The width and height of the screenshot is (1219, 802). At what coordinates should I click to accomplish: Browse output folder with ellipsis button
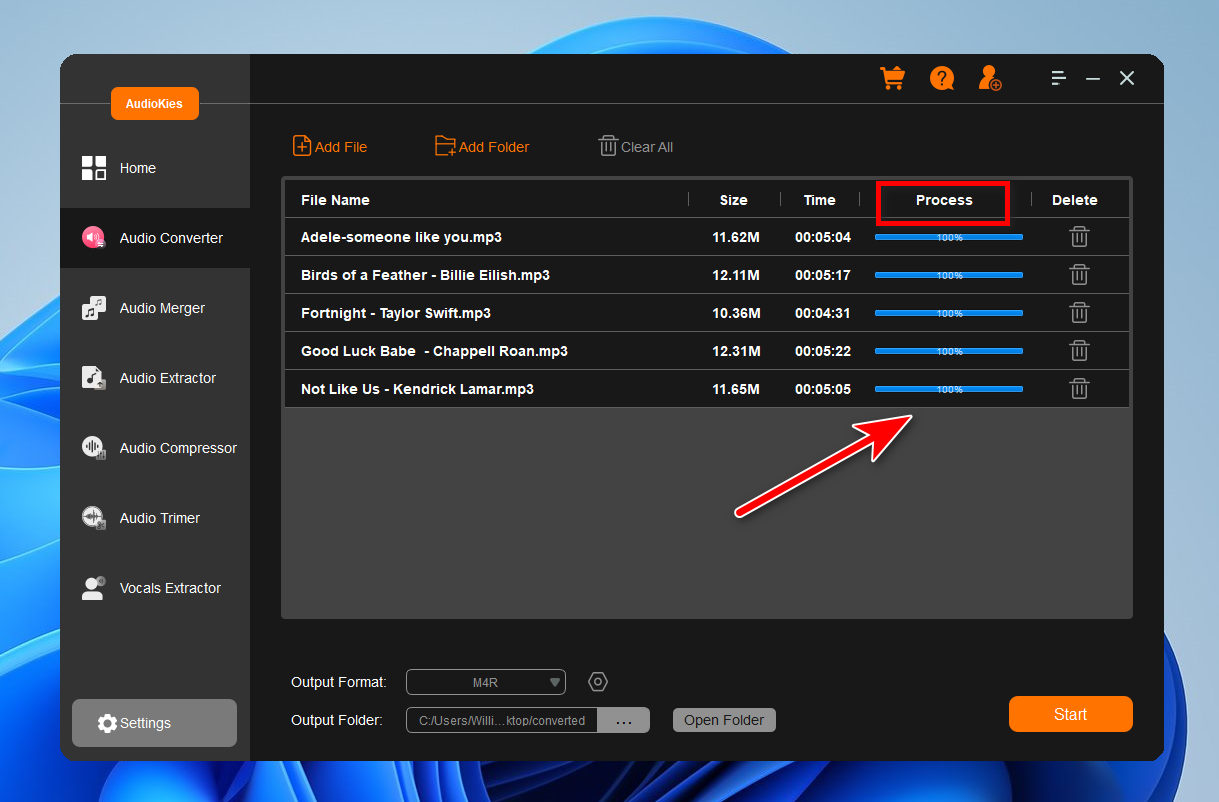point(624,720)
